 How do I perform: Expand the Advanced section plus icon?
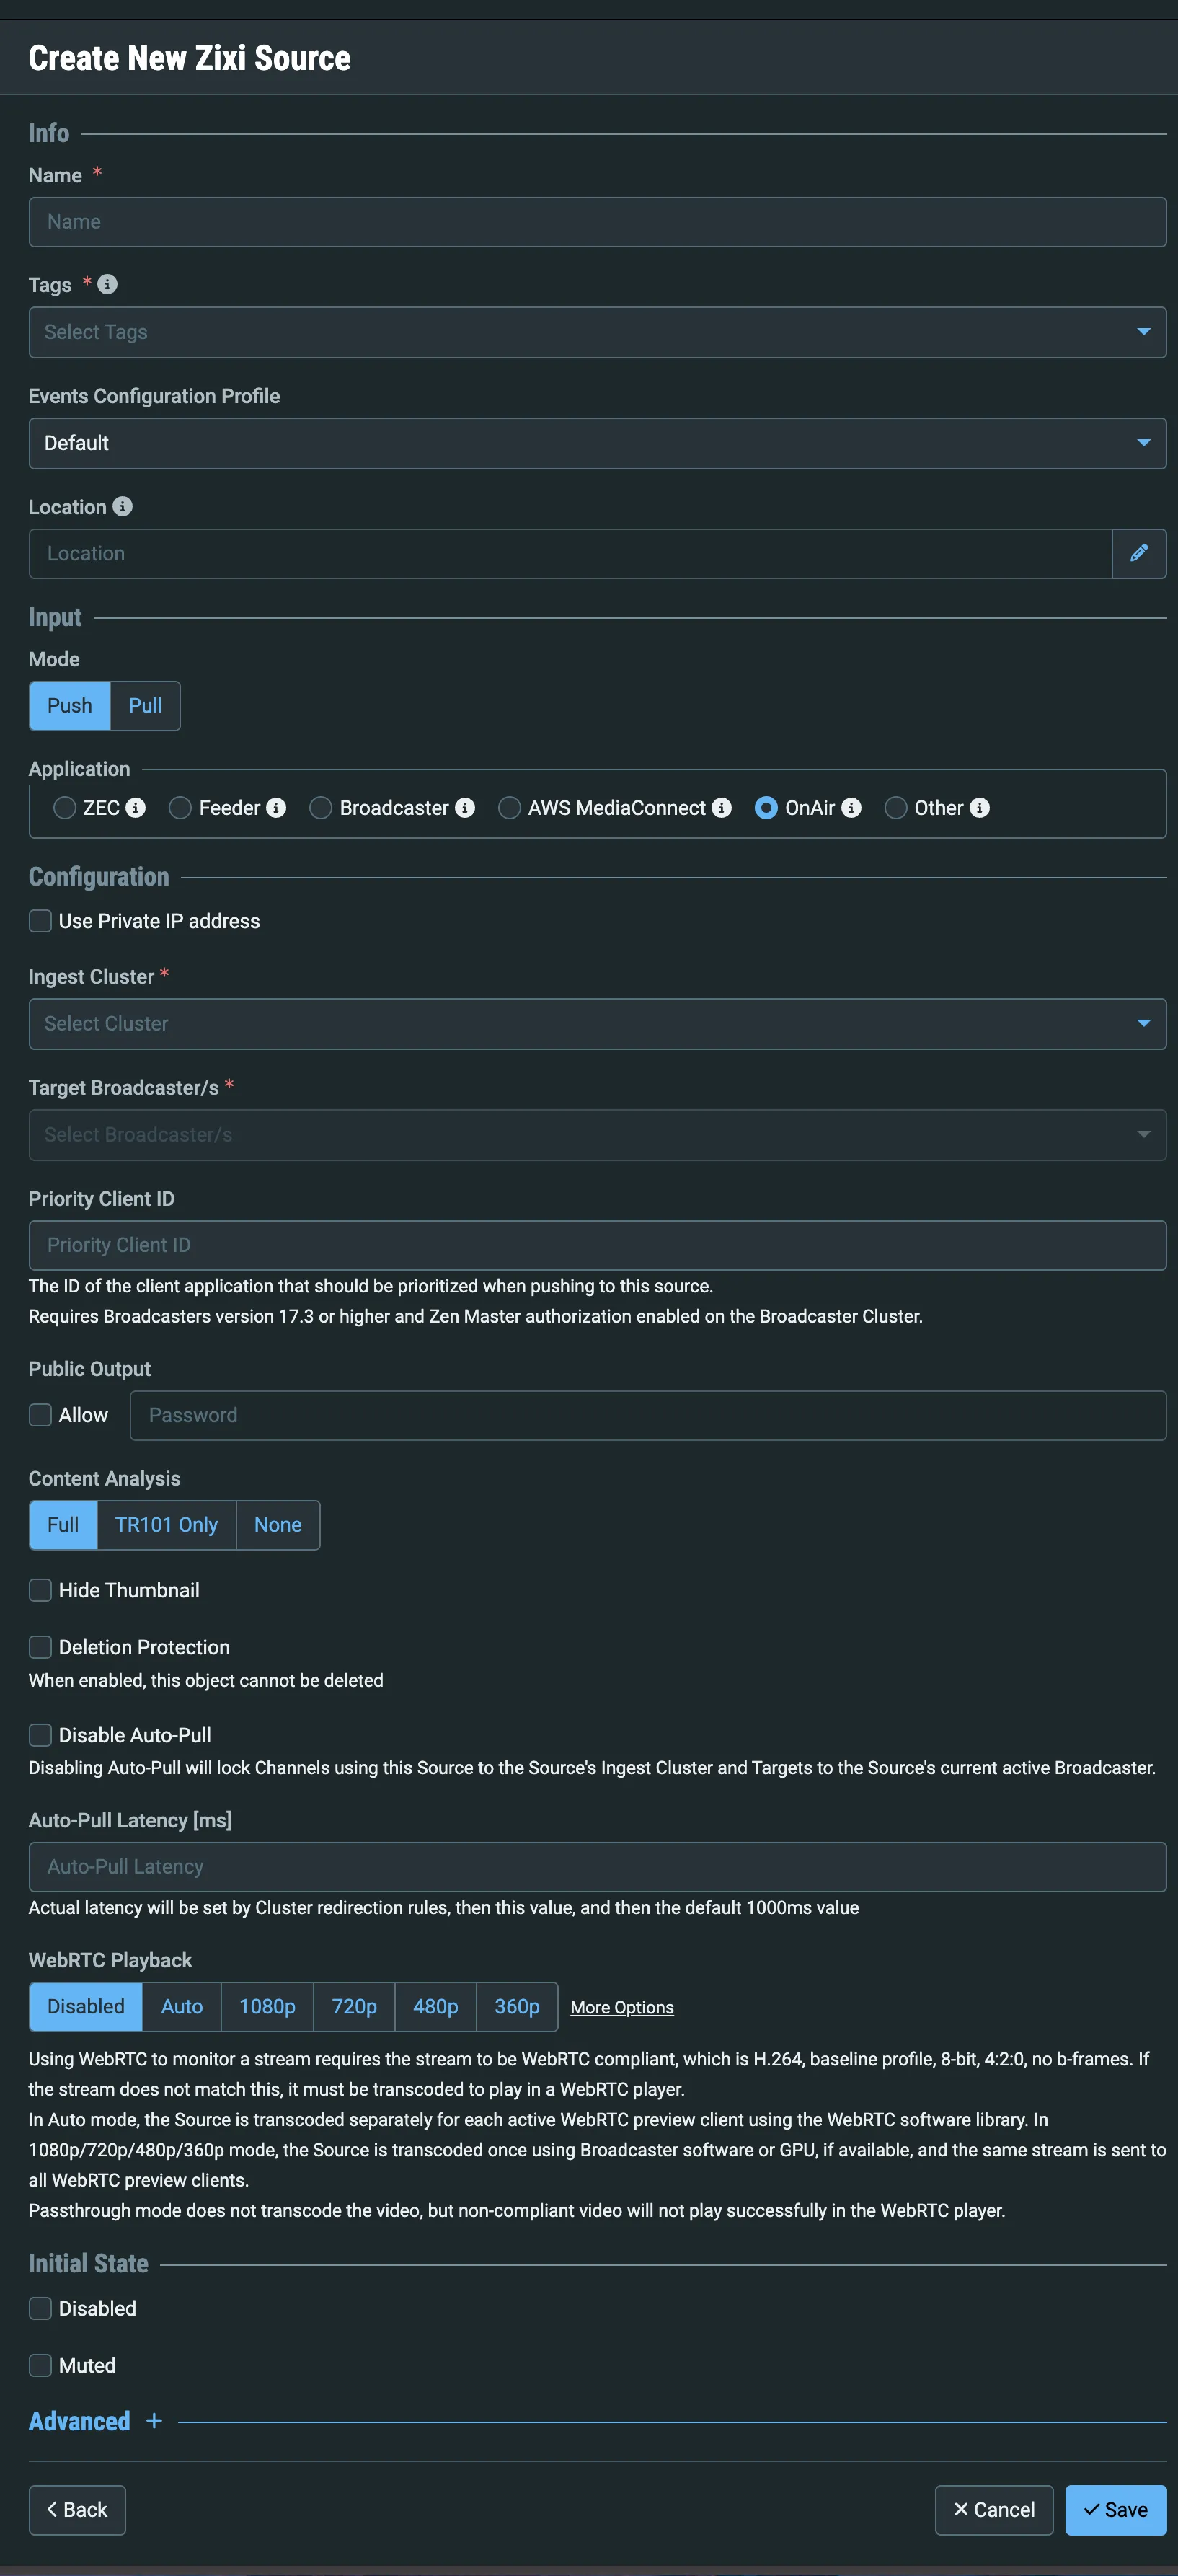(x=154, y=2421)
